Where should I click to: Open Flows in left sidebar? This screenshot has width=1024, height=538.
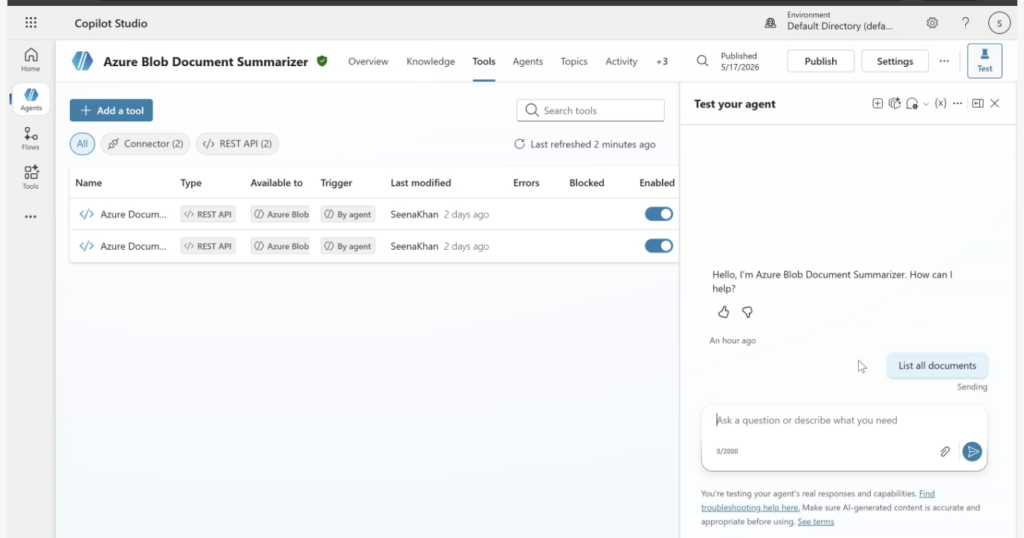click(x=31, y=138)
